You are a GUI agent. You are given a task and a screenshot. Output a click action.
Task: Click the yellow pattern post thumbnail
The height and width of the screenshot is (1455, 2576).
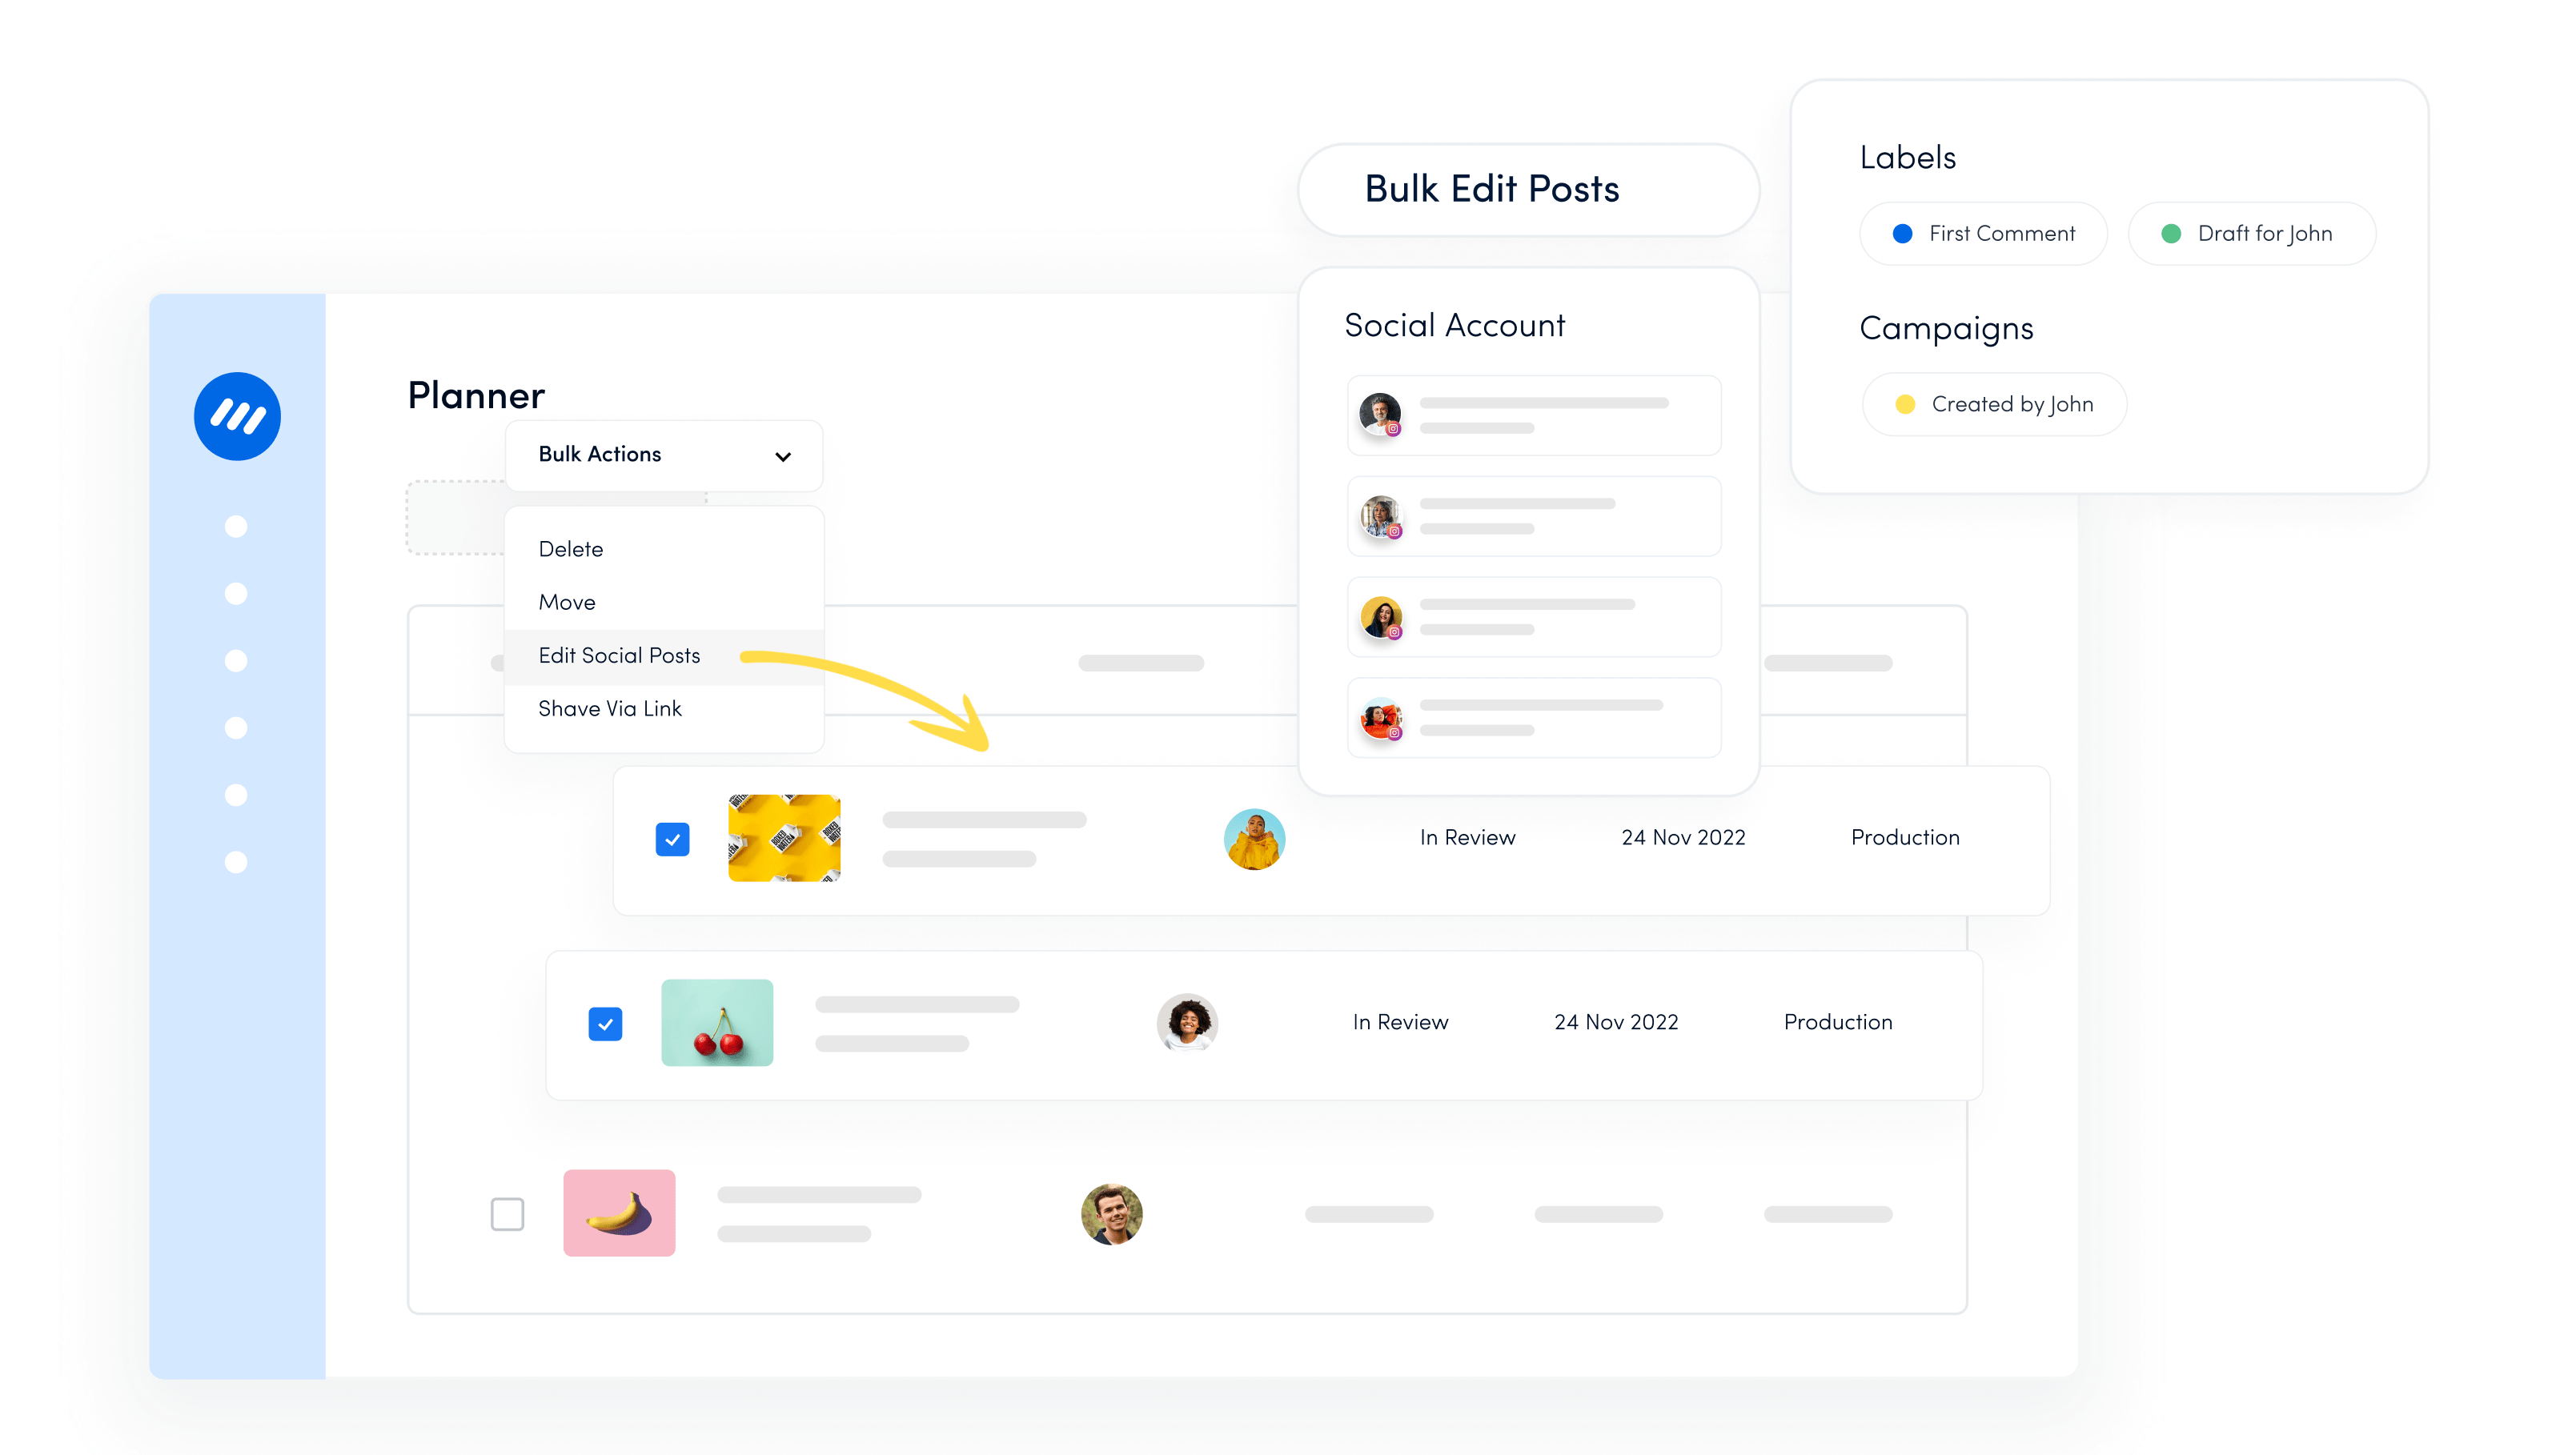(784, 836)
